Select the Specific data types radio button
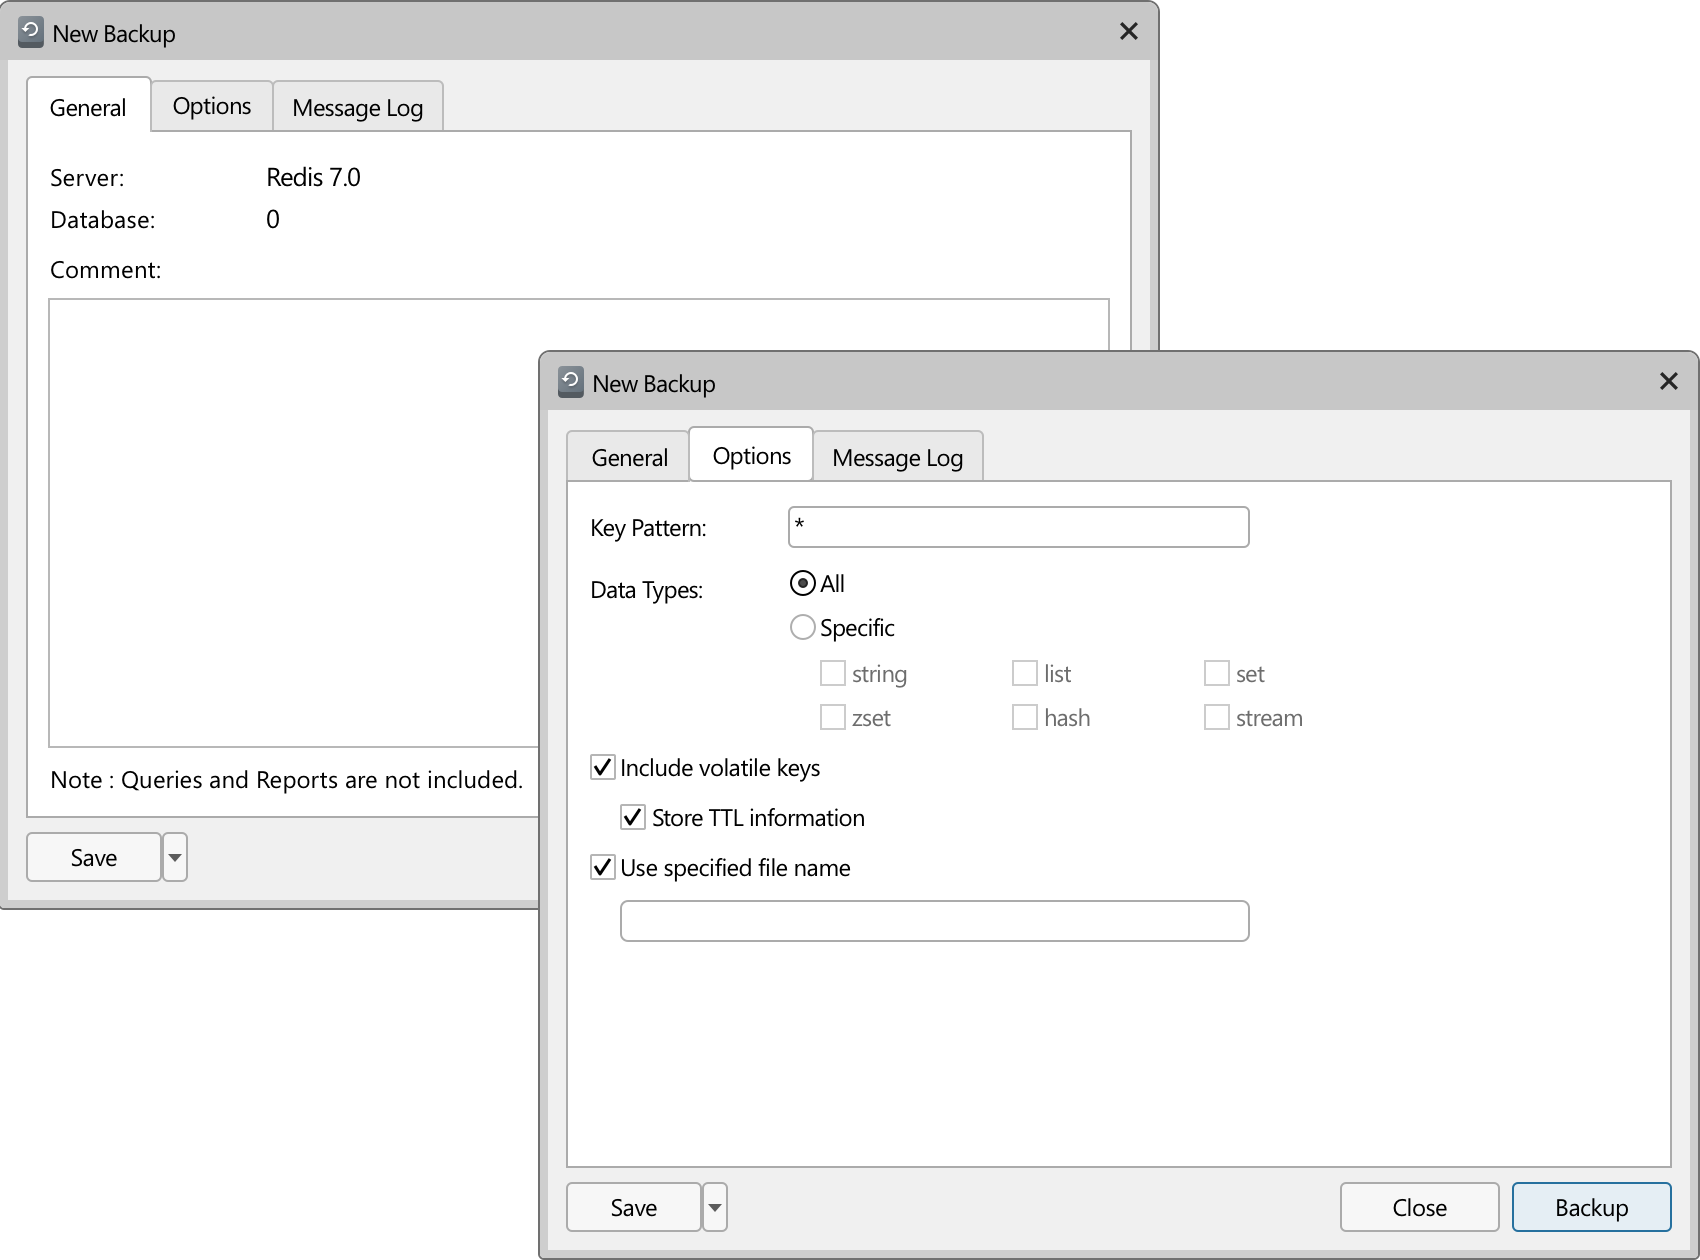 coord(802,627)
